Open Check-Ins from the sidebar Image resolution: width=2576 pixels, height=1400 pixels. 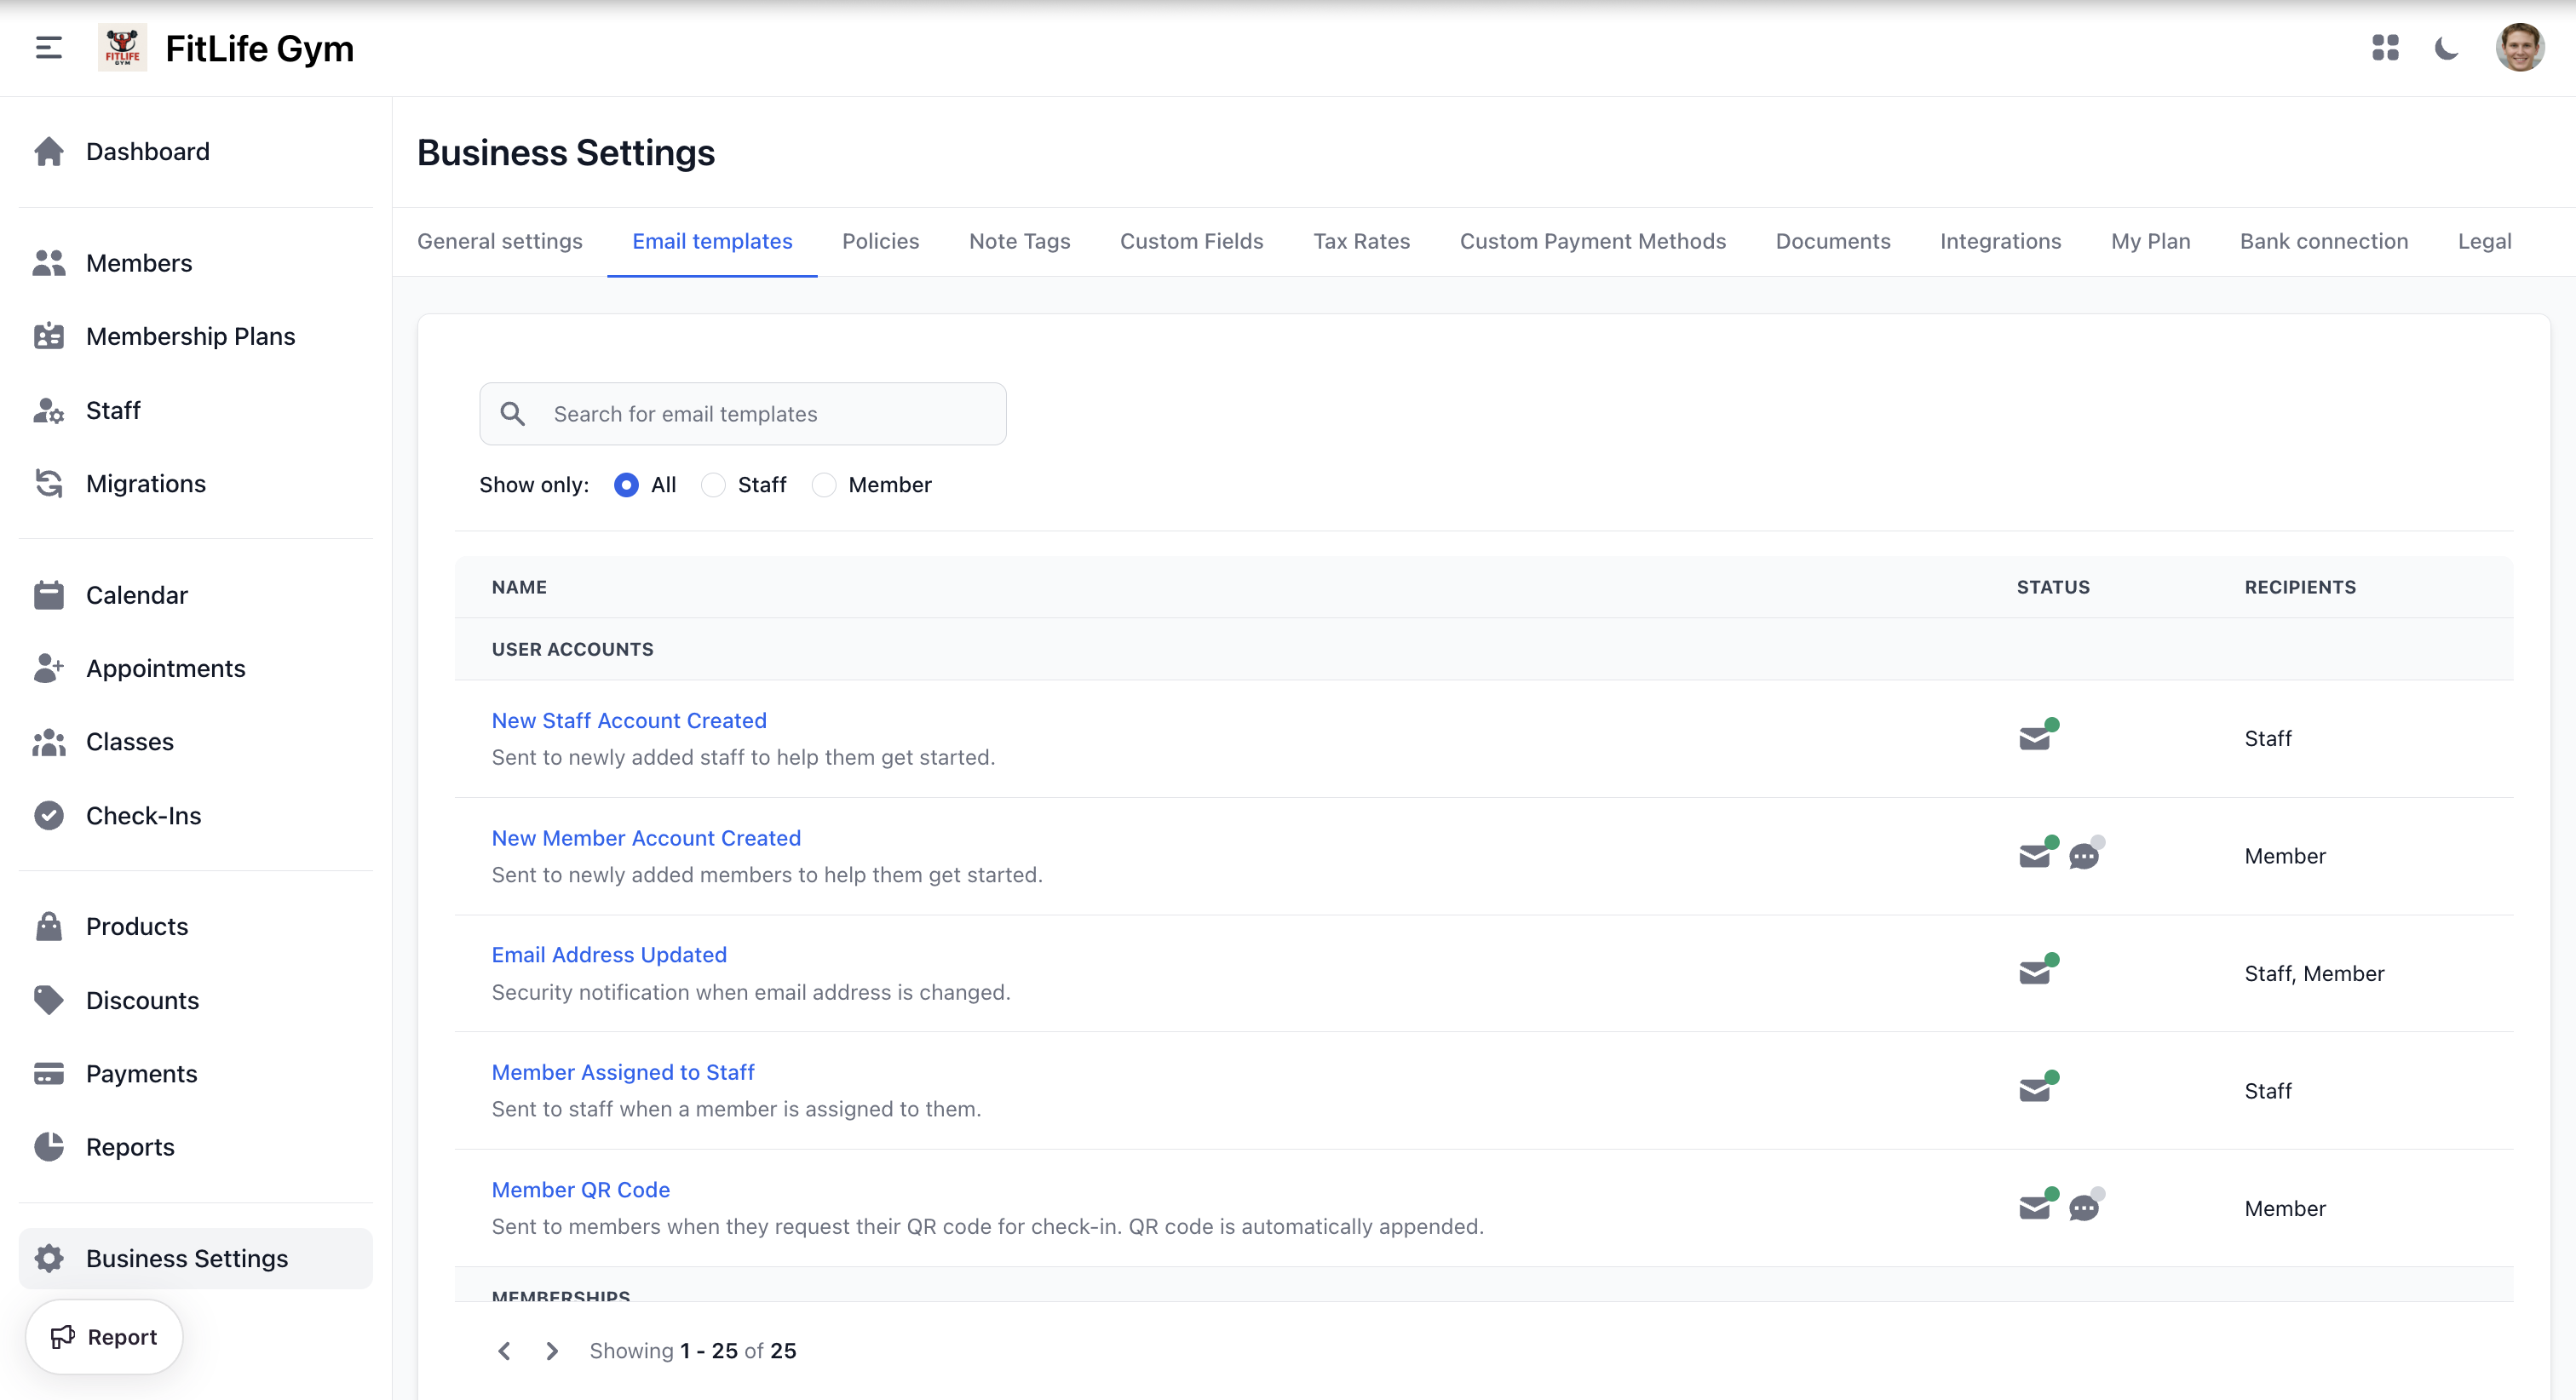(143, 815)
